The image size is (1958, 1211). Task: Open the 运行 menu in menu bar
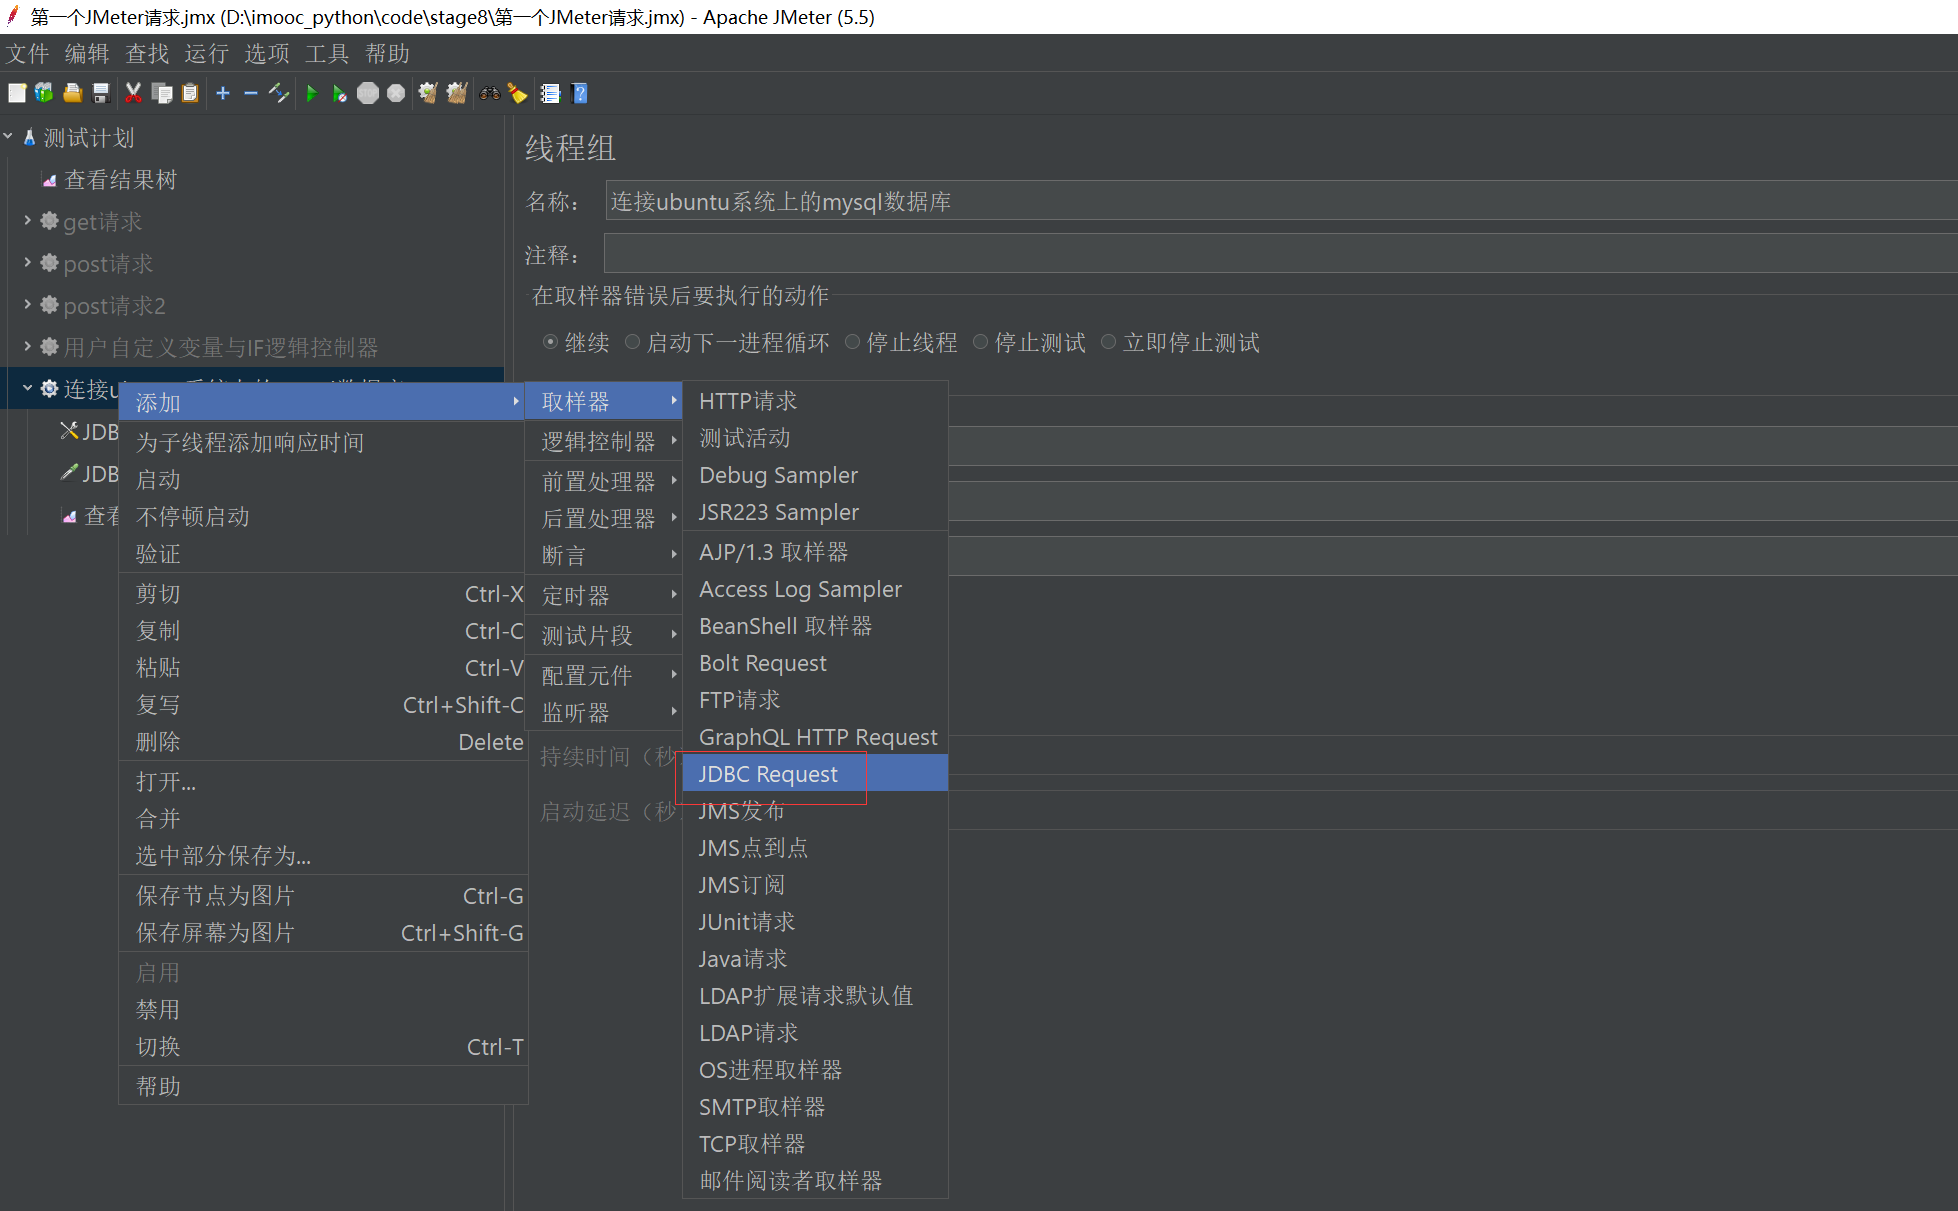tap(206, 53)
